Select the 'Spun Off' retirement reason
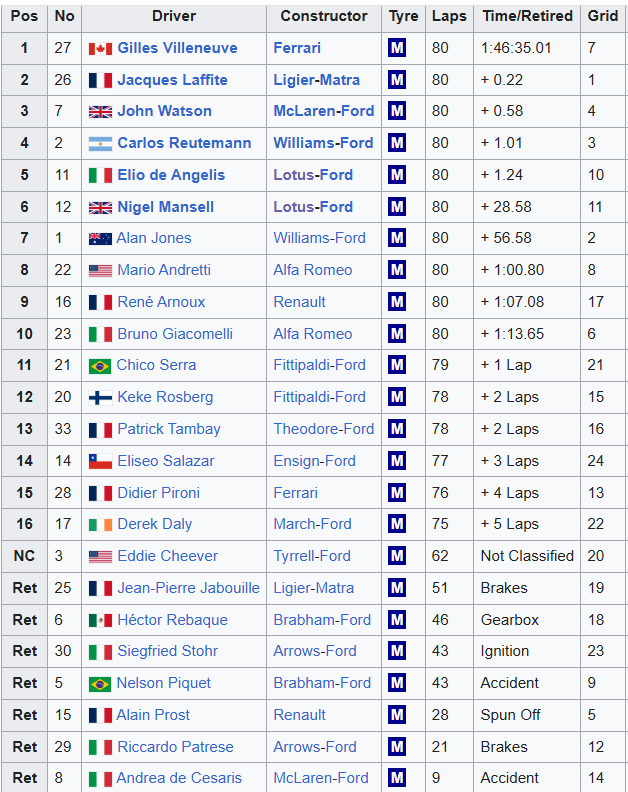Viewport: 628px width, 792px height. click(510, 715)
